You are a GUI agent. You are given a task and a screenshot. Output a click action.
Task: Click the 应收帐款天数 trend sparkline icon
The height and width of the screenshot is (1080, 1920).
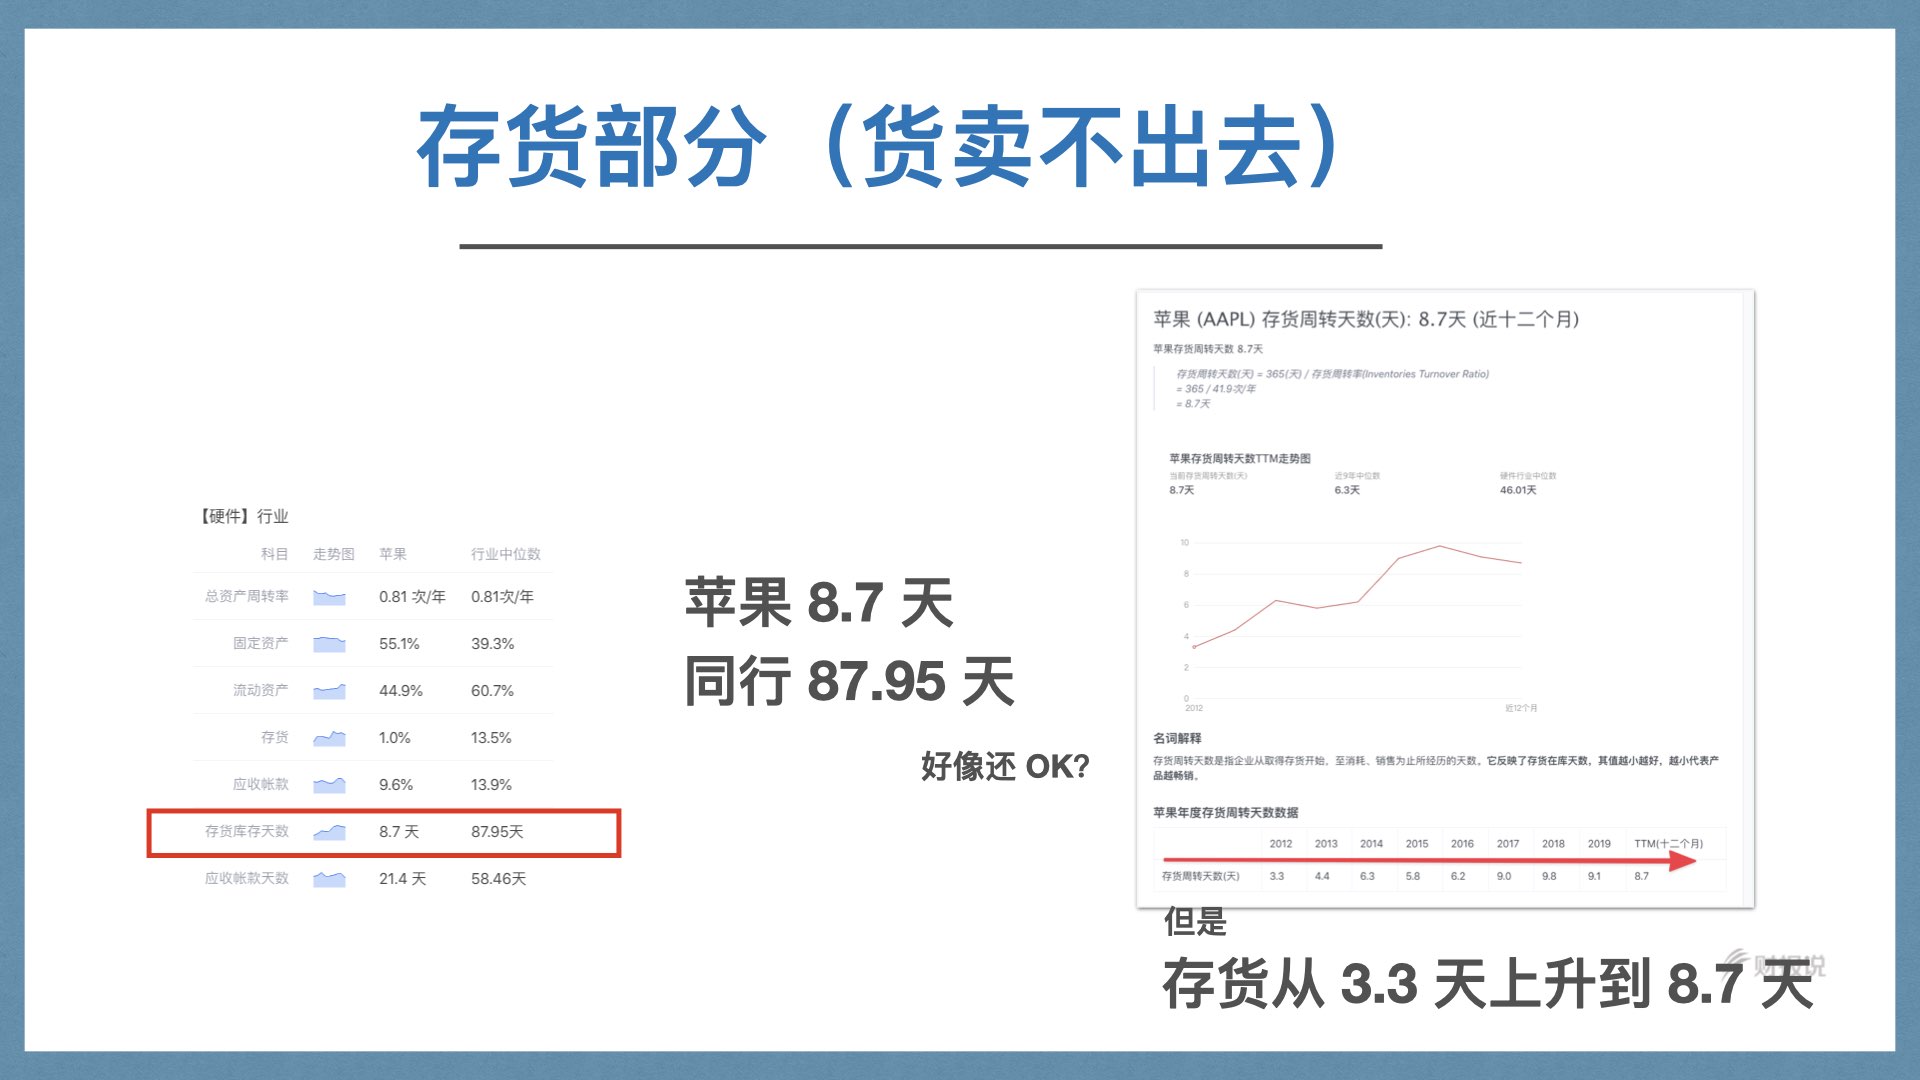[x=329, y=880]
